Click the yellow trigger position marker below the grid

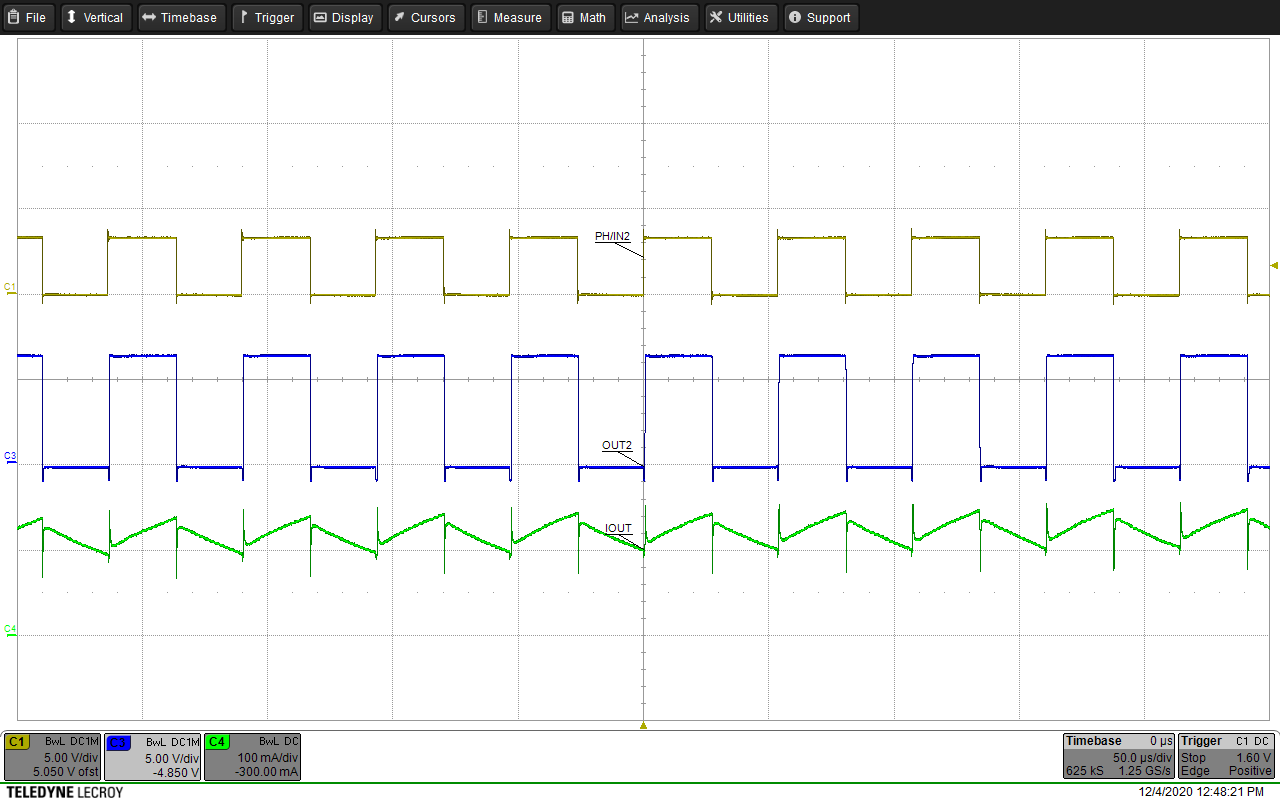(645, 725)
